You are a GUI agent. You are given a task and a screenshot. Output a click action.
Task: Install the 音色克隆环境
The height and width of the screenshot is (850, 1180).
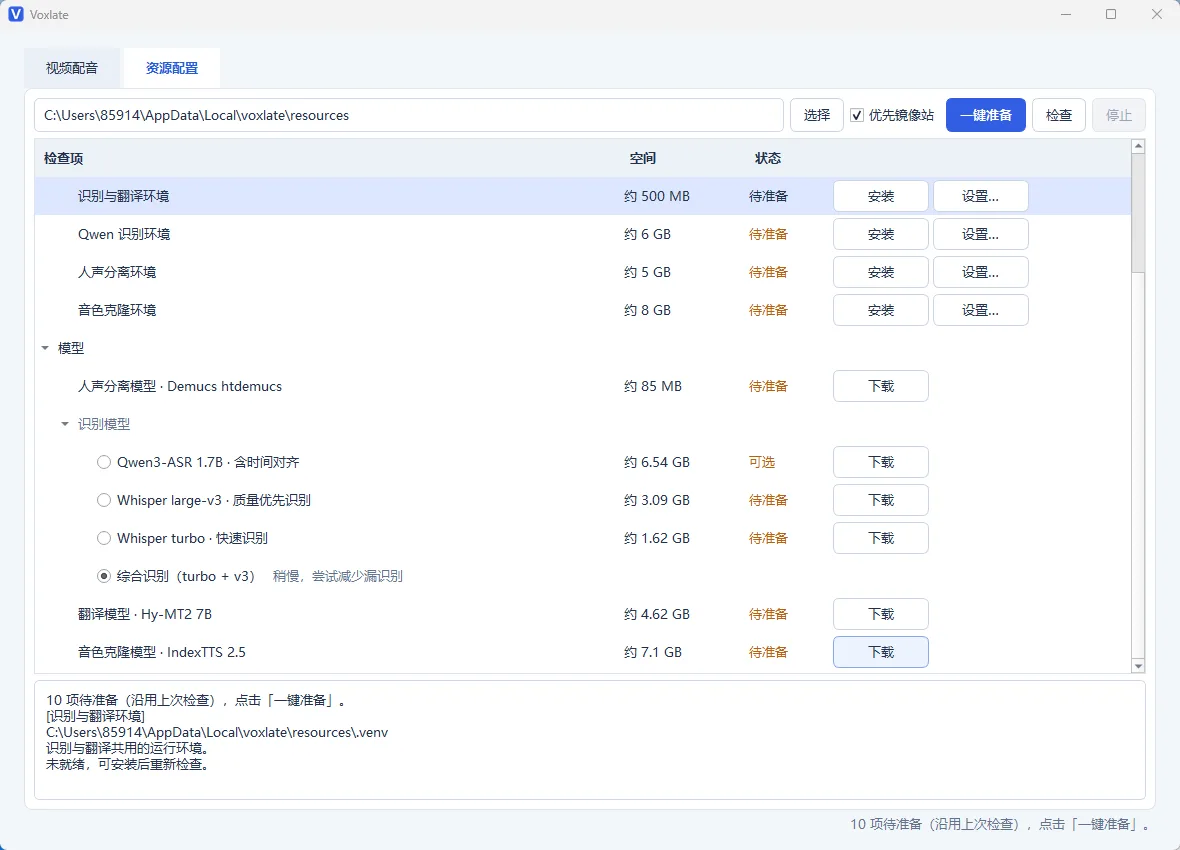click(x=880, y=310)
